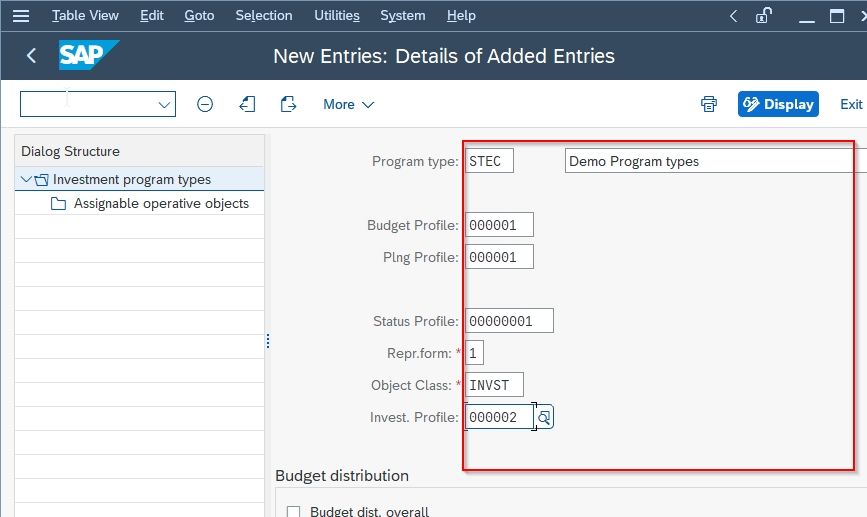
Task: Open the hamburger main menu icon
Action: [x=21, y=16]
